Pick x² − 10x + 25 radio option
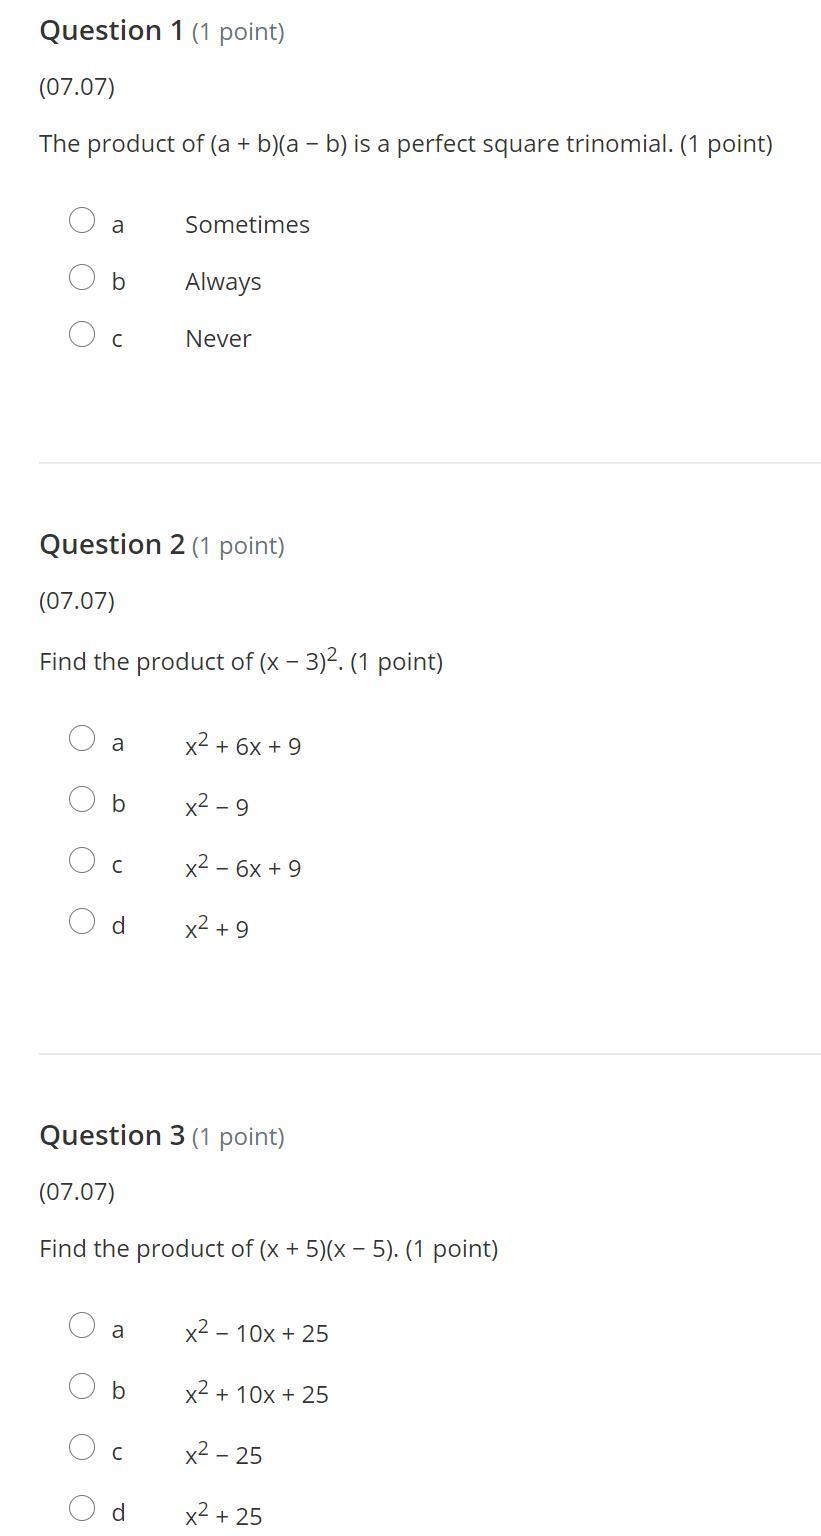 tap(82, 1325)
